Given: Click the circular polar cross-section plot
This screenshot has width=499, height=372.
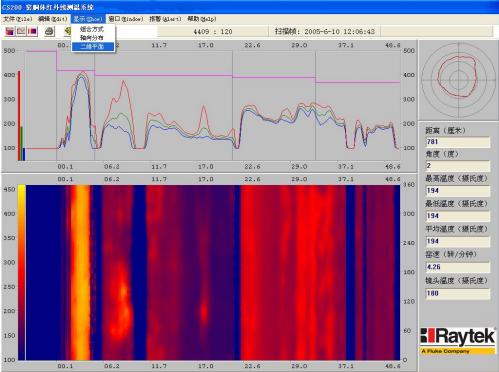Looking at the screenshot, I should click(458, 79).
